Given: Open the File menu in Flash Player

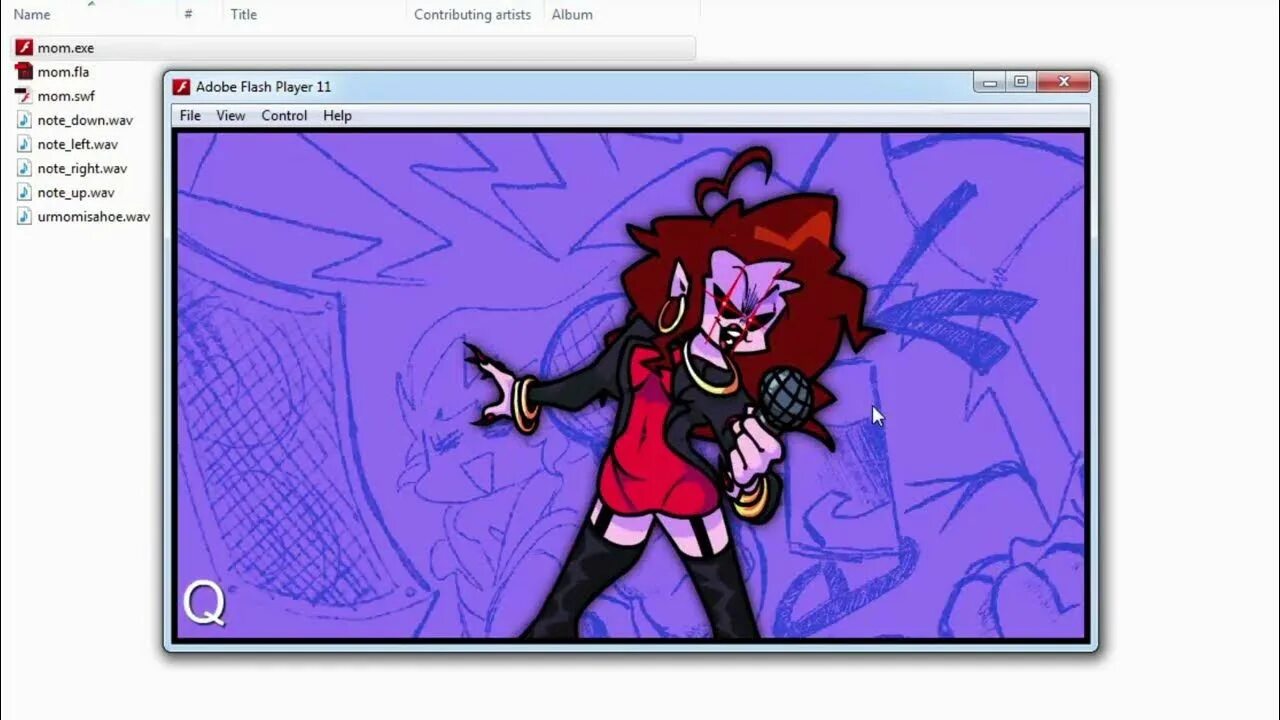Looking at the screenshot, I should pos(190,116).
